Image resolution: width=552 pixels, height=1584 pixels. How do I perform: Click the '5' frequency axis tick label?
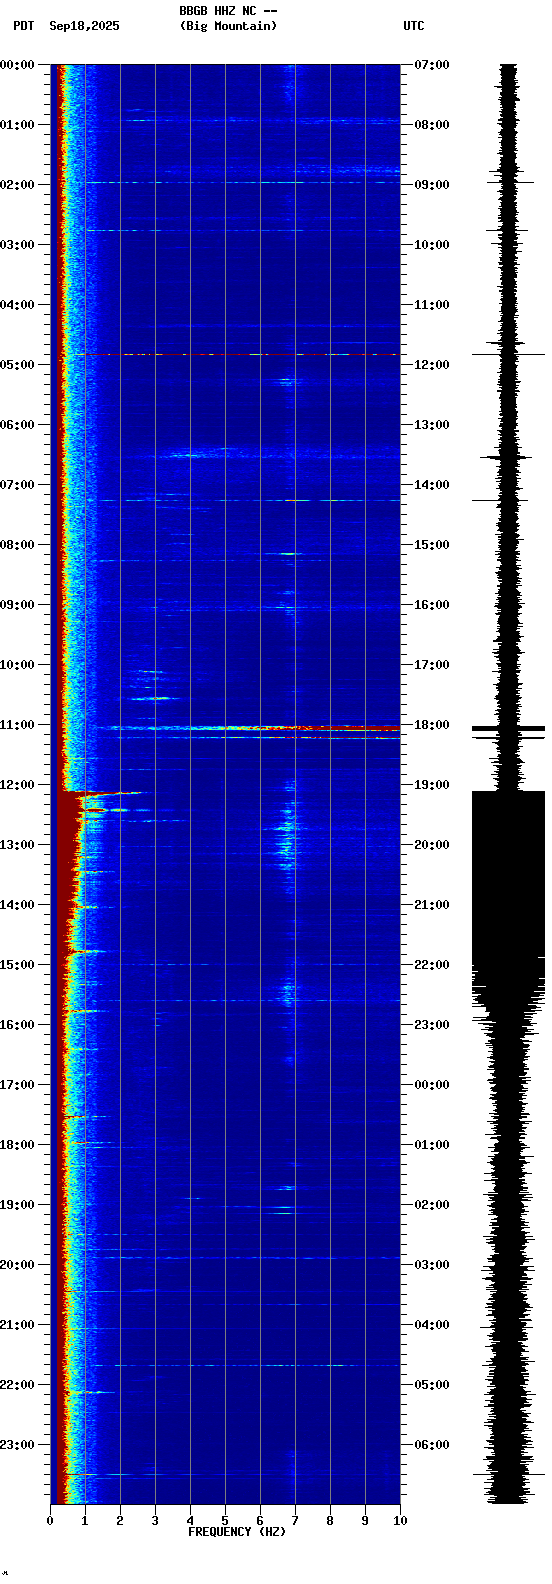(225, 1521)
